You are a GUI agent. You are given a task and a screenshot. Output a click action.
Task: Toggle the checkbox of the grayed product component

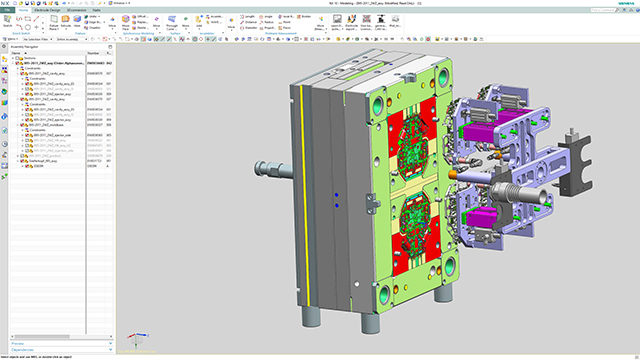22,156
